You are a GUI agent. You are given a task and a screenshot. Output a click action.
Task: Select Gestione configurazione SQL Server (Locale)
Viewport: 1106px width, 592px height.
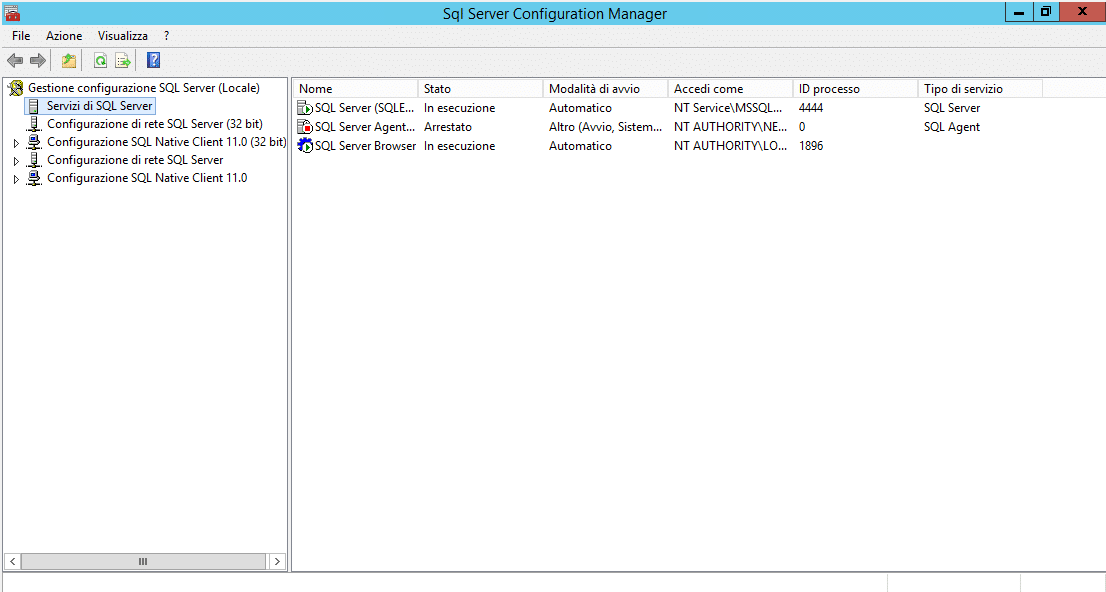[144, 88]
